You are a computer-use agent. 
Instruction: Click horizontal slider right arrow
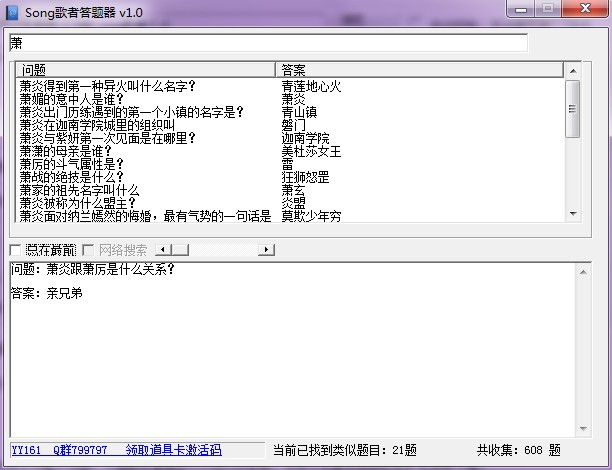(x=266, y=249)
